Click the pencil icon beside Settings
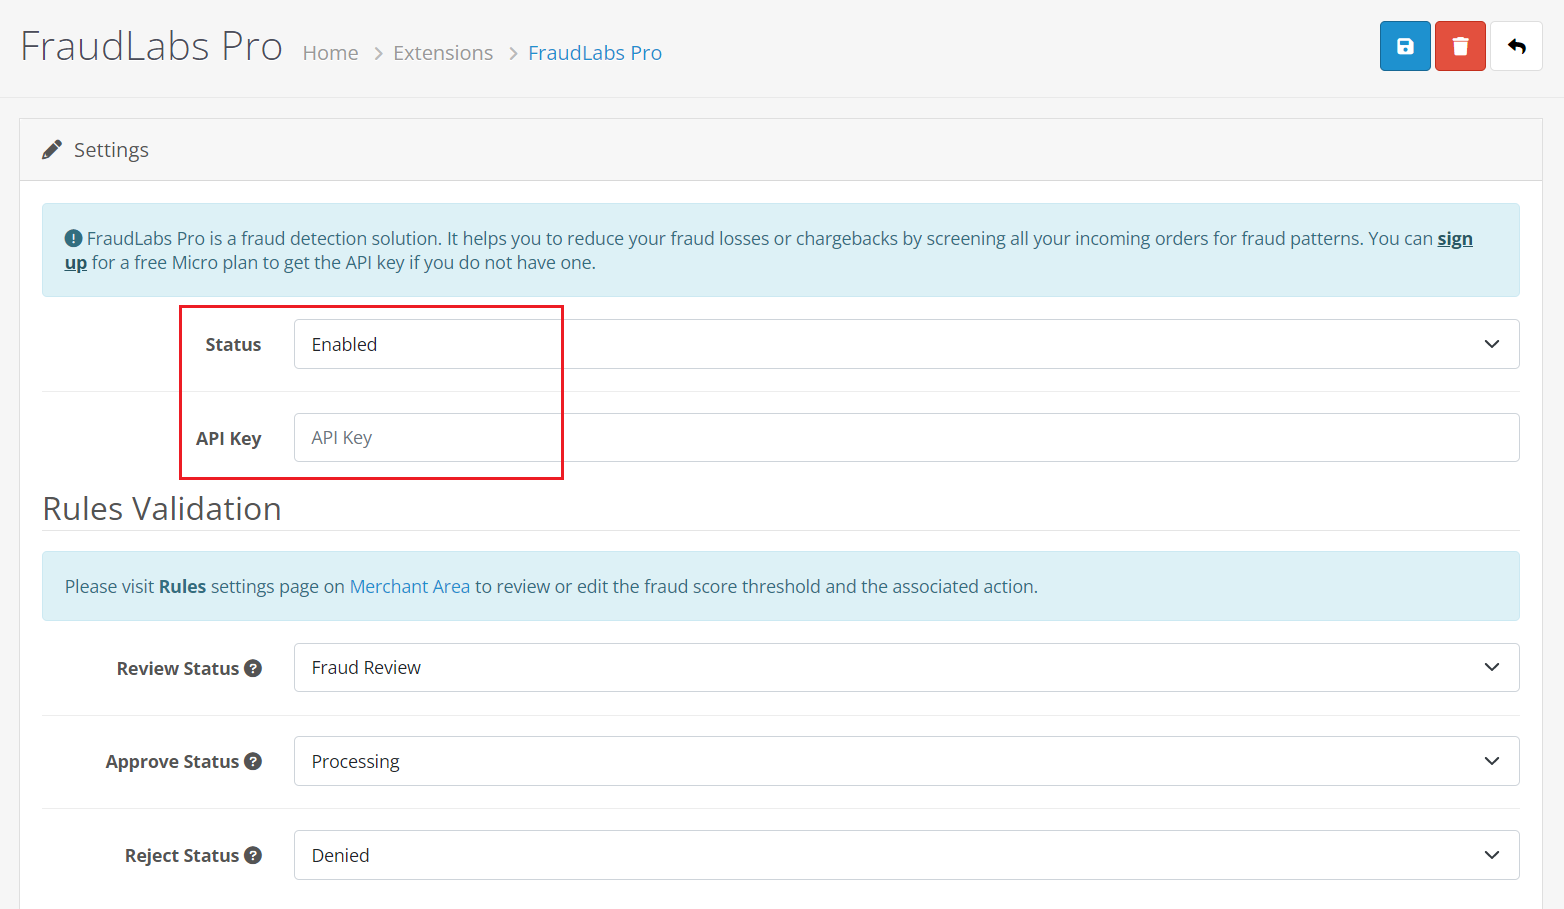1564x909 pixels. (x=52, y=148)
